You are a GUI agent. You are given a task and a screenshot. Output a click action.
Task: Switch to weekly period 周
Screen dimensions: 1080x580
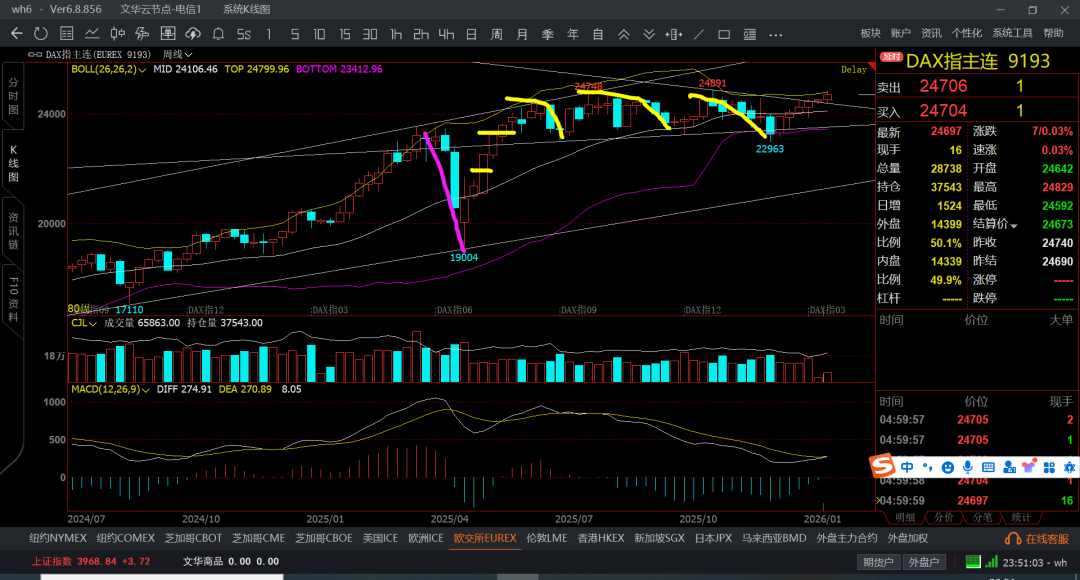[497, 34]
